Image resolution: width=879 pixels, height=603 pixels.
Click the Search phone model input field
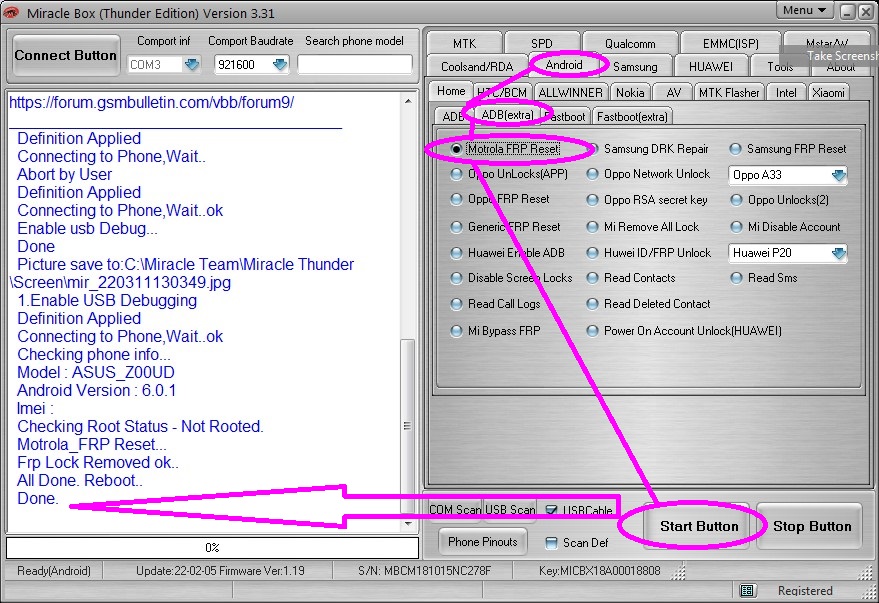(x=354, y=64)
